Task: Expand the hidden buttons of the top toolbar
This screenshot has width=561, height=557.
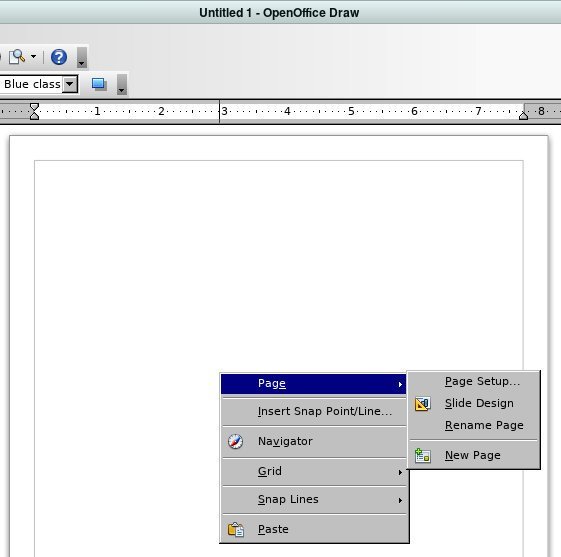Action: point(82,57)
